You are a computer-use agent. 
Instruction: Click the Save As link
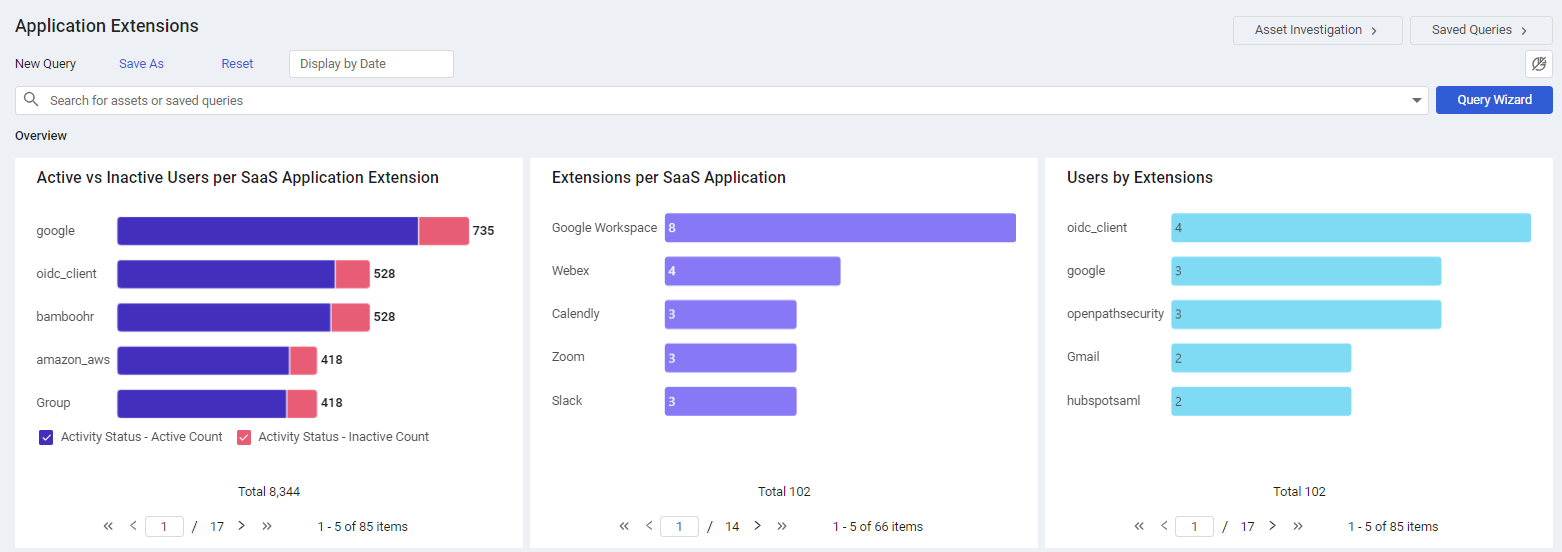[x=141, y=64]
